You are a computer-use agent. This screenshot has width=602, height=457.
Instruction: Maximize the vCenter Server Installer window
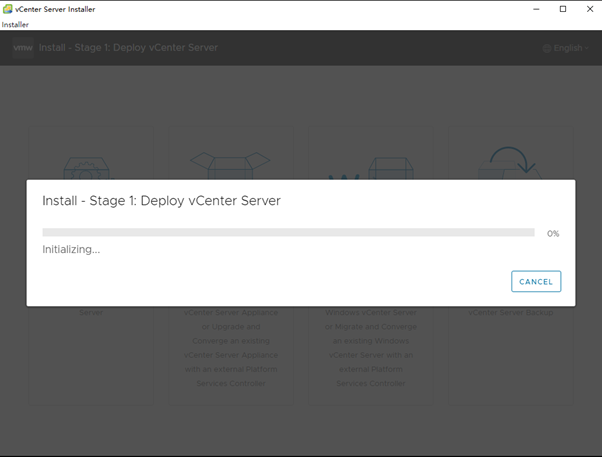pyautogui.click(x=563, y=9)
